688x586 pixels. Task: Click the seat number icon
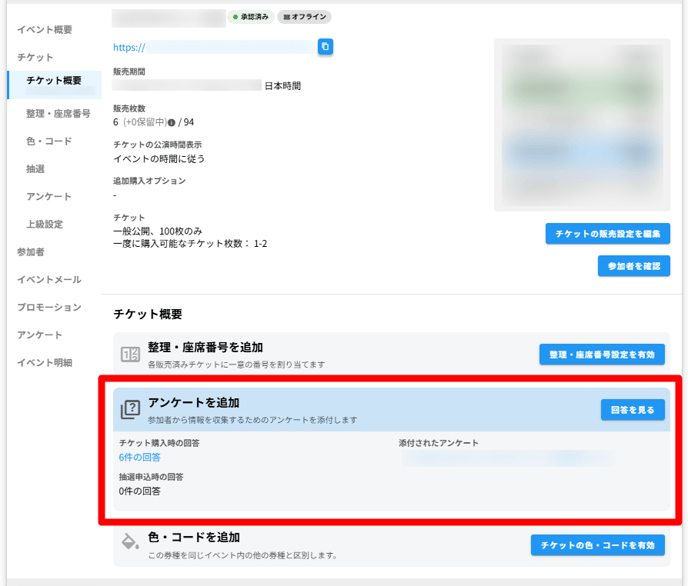(x=130, y=354)
